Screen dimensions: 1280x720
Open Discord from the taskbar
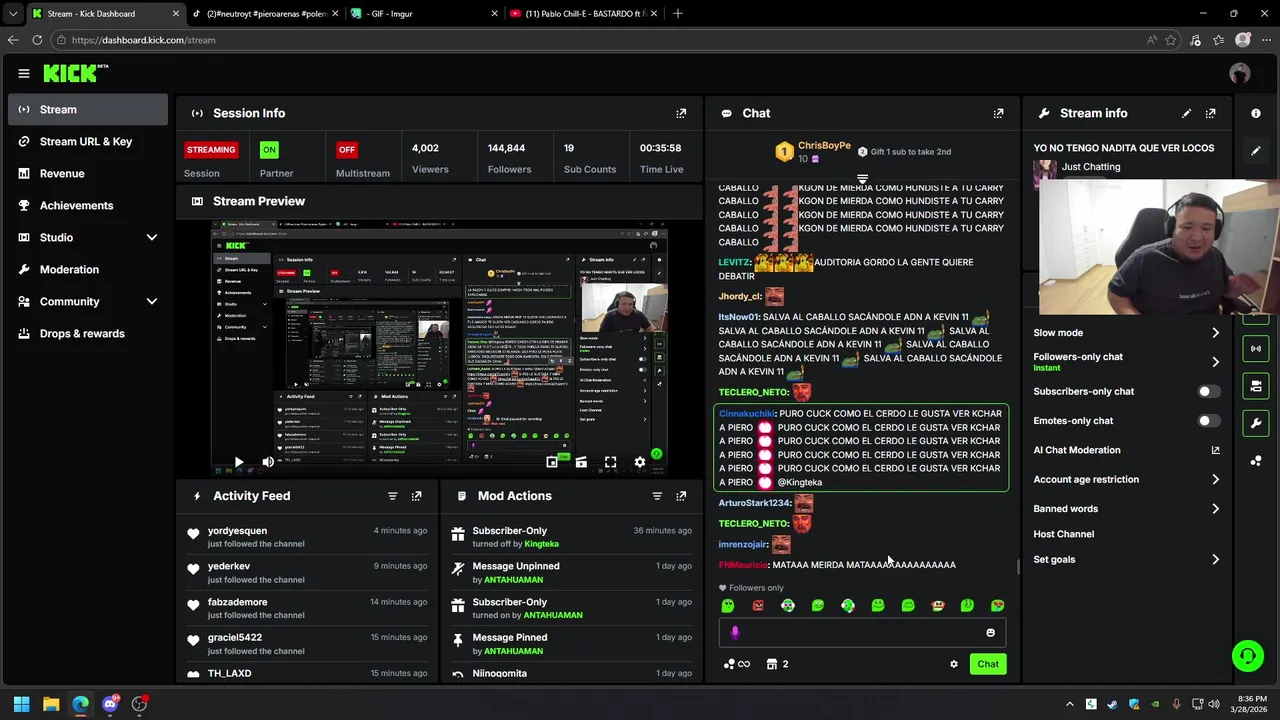(x=110, y=704)
